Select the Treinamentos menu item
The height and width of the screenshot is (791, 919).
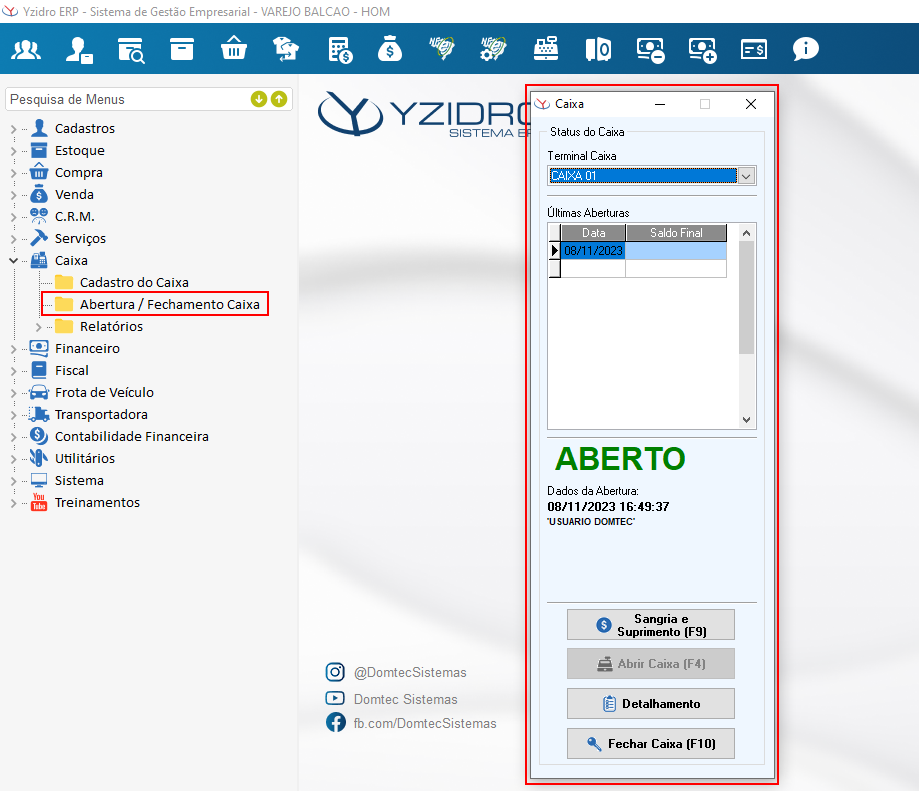click(x=97, y=502)
